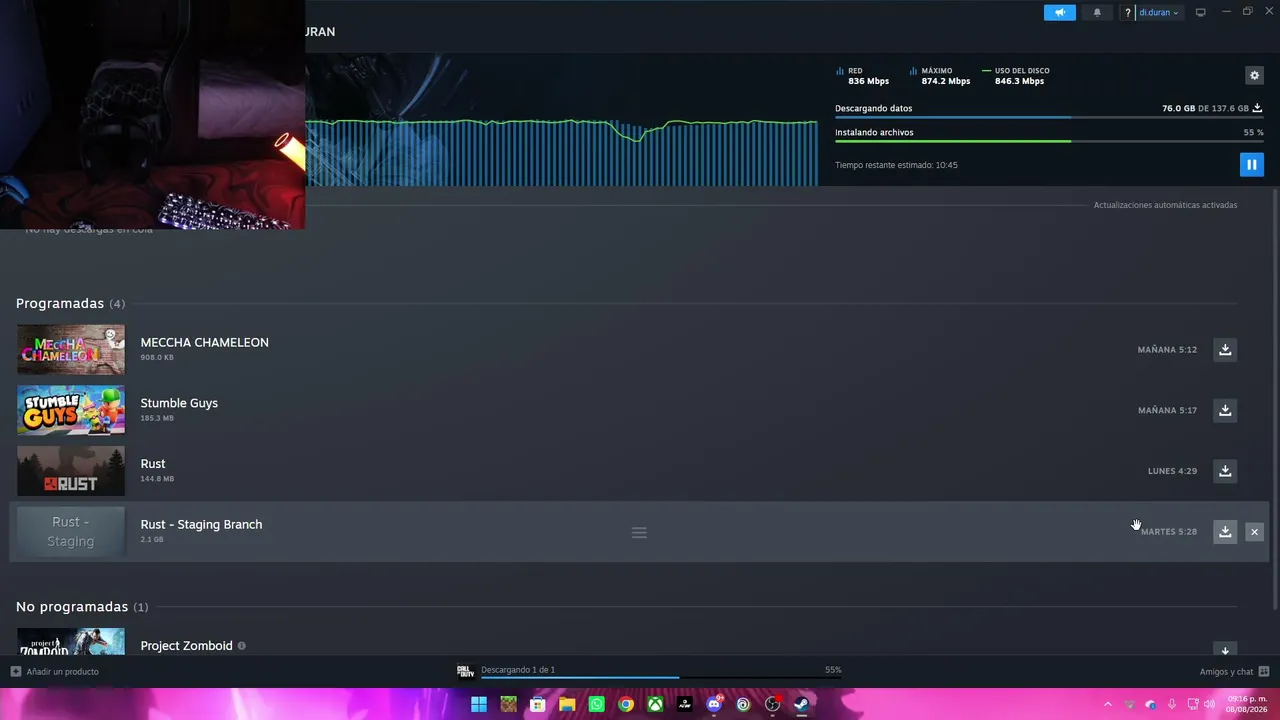The height and width of the screenshot is (720, 1280).
Task: Click the Programadas (4) heading
Action: (x=70, y=303)
